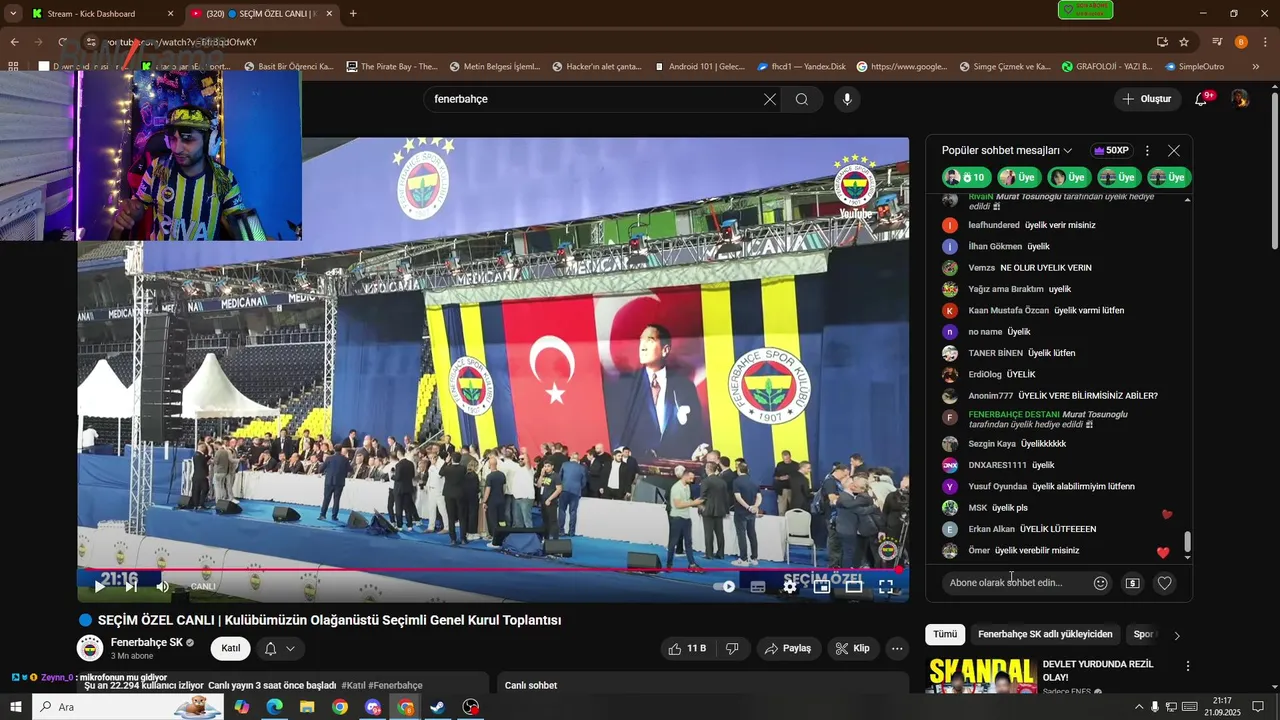Show more bookmarks chevron
Screen dimensions: 1280x720
point(1256,66)
